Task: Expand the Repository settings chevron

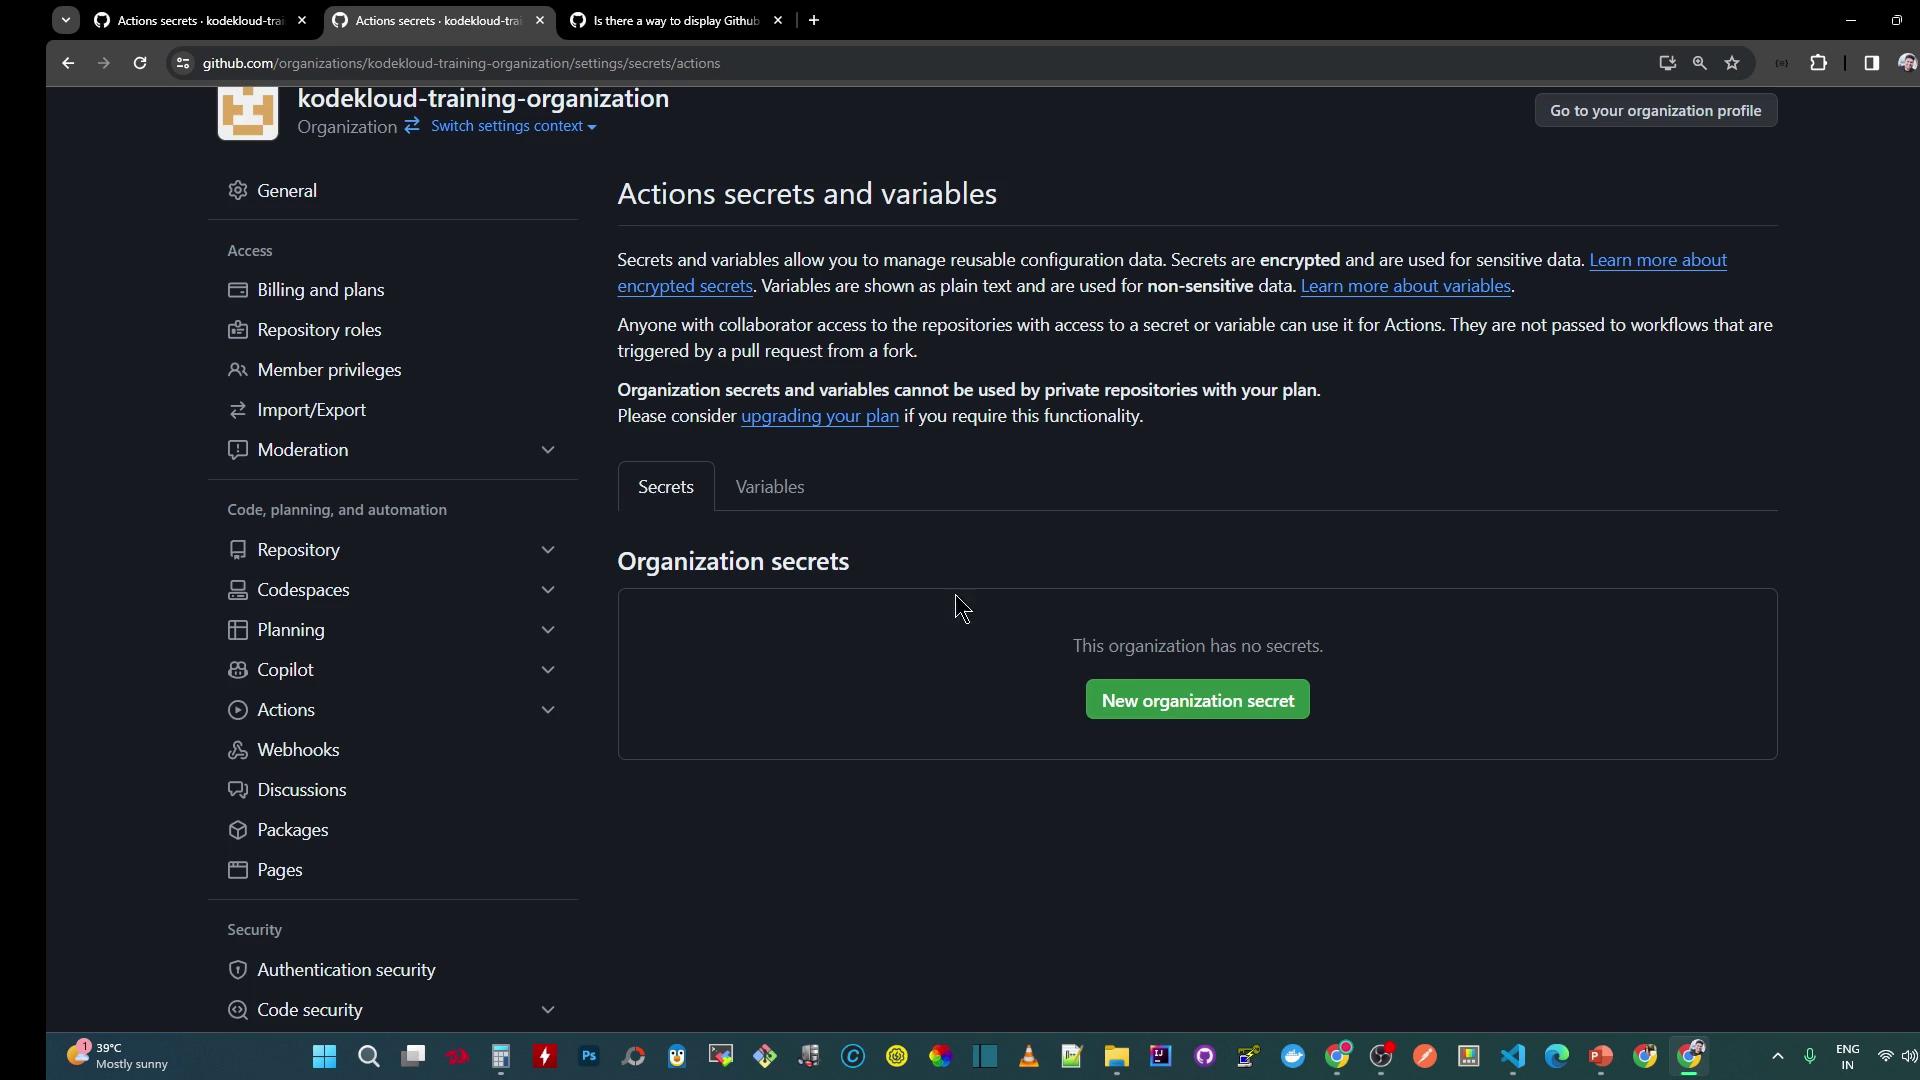Action: 547,550
